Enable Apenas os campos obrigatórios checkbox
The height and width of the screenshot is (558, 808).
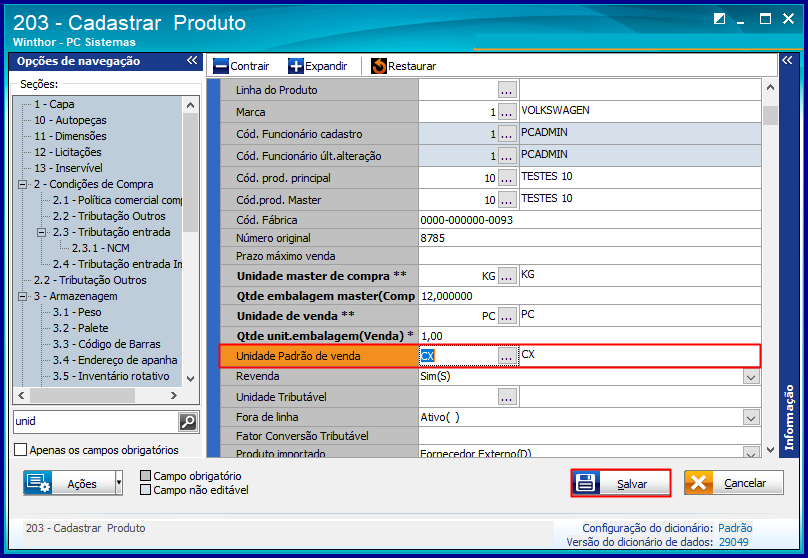click(21, 450)
